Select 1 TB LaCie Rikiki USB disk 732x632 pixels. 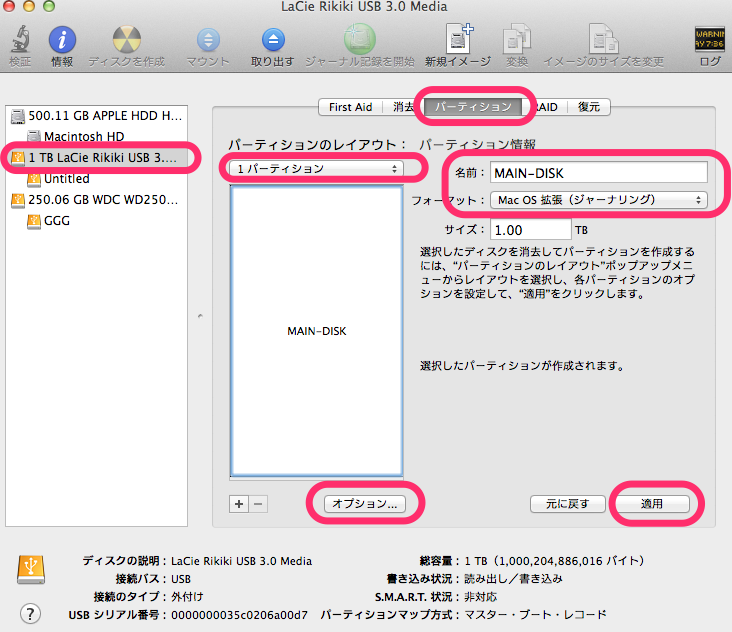coord(97,158)
